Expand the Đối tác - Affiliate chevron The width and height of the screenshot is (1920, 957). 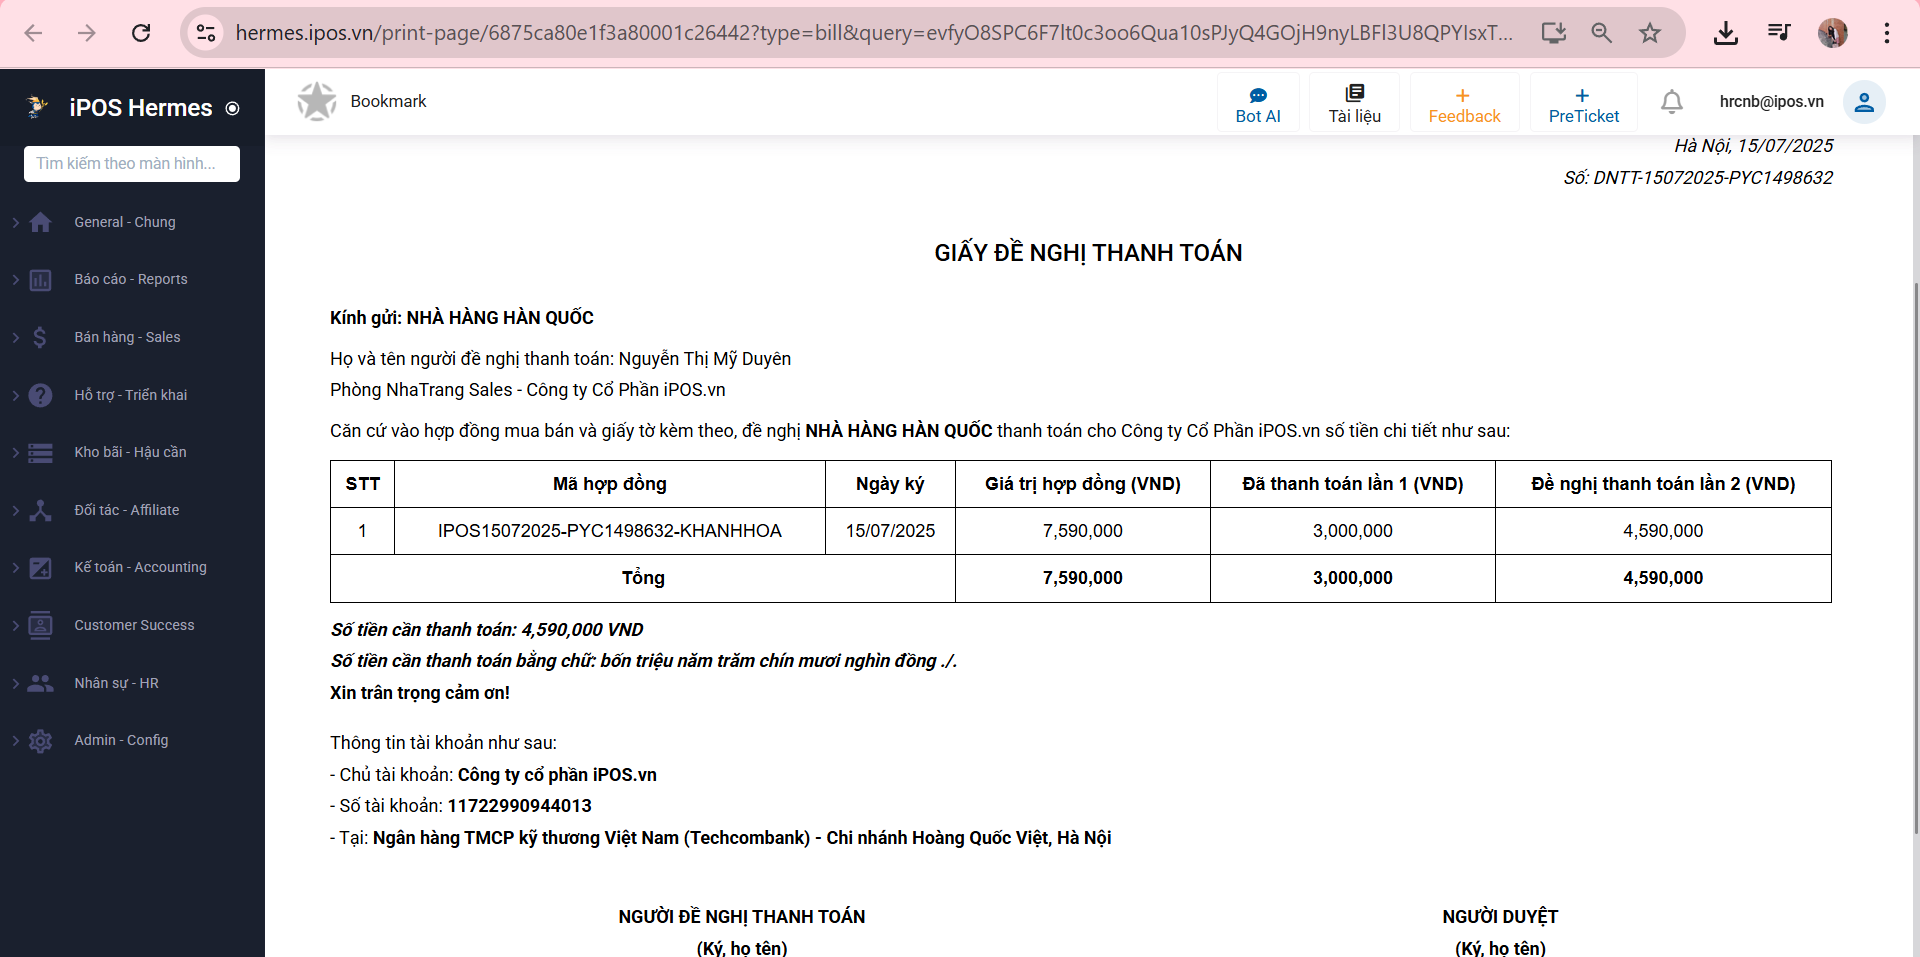(15, 510)
